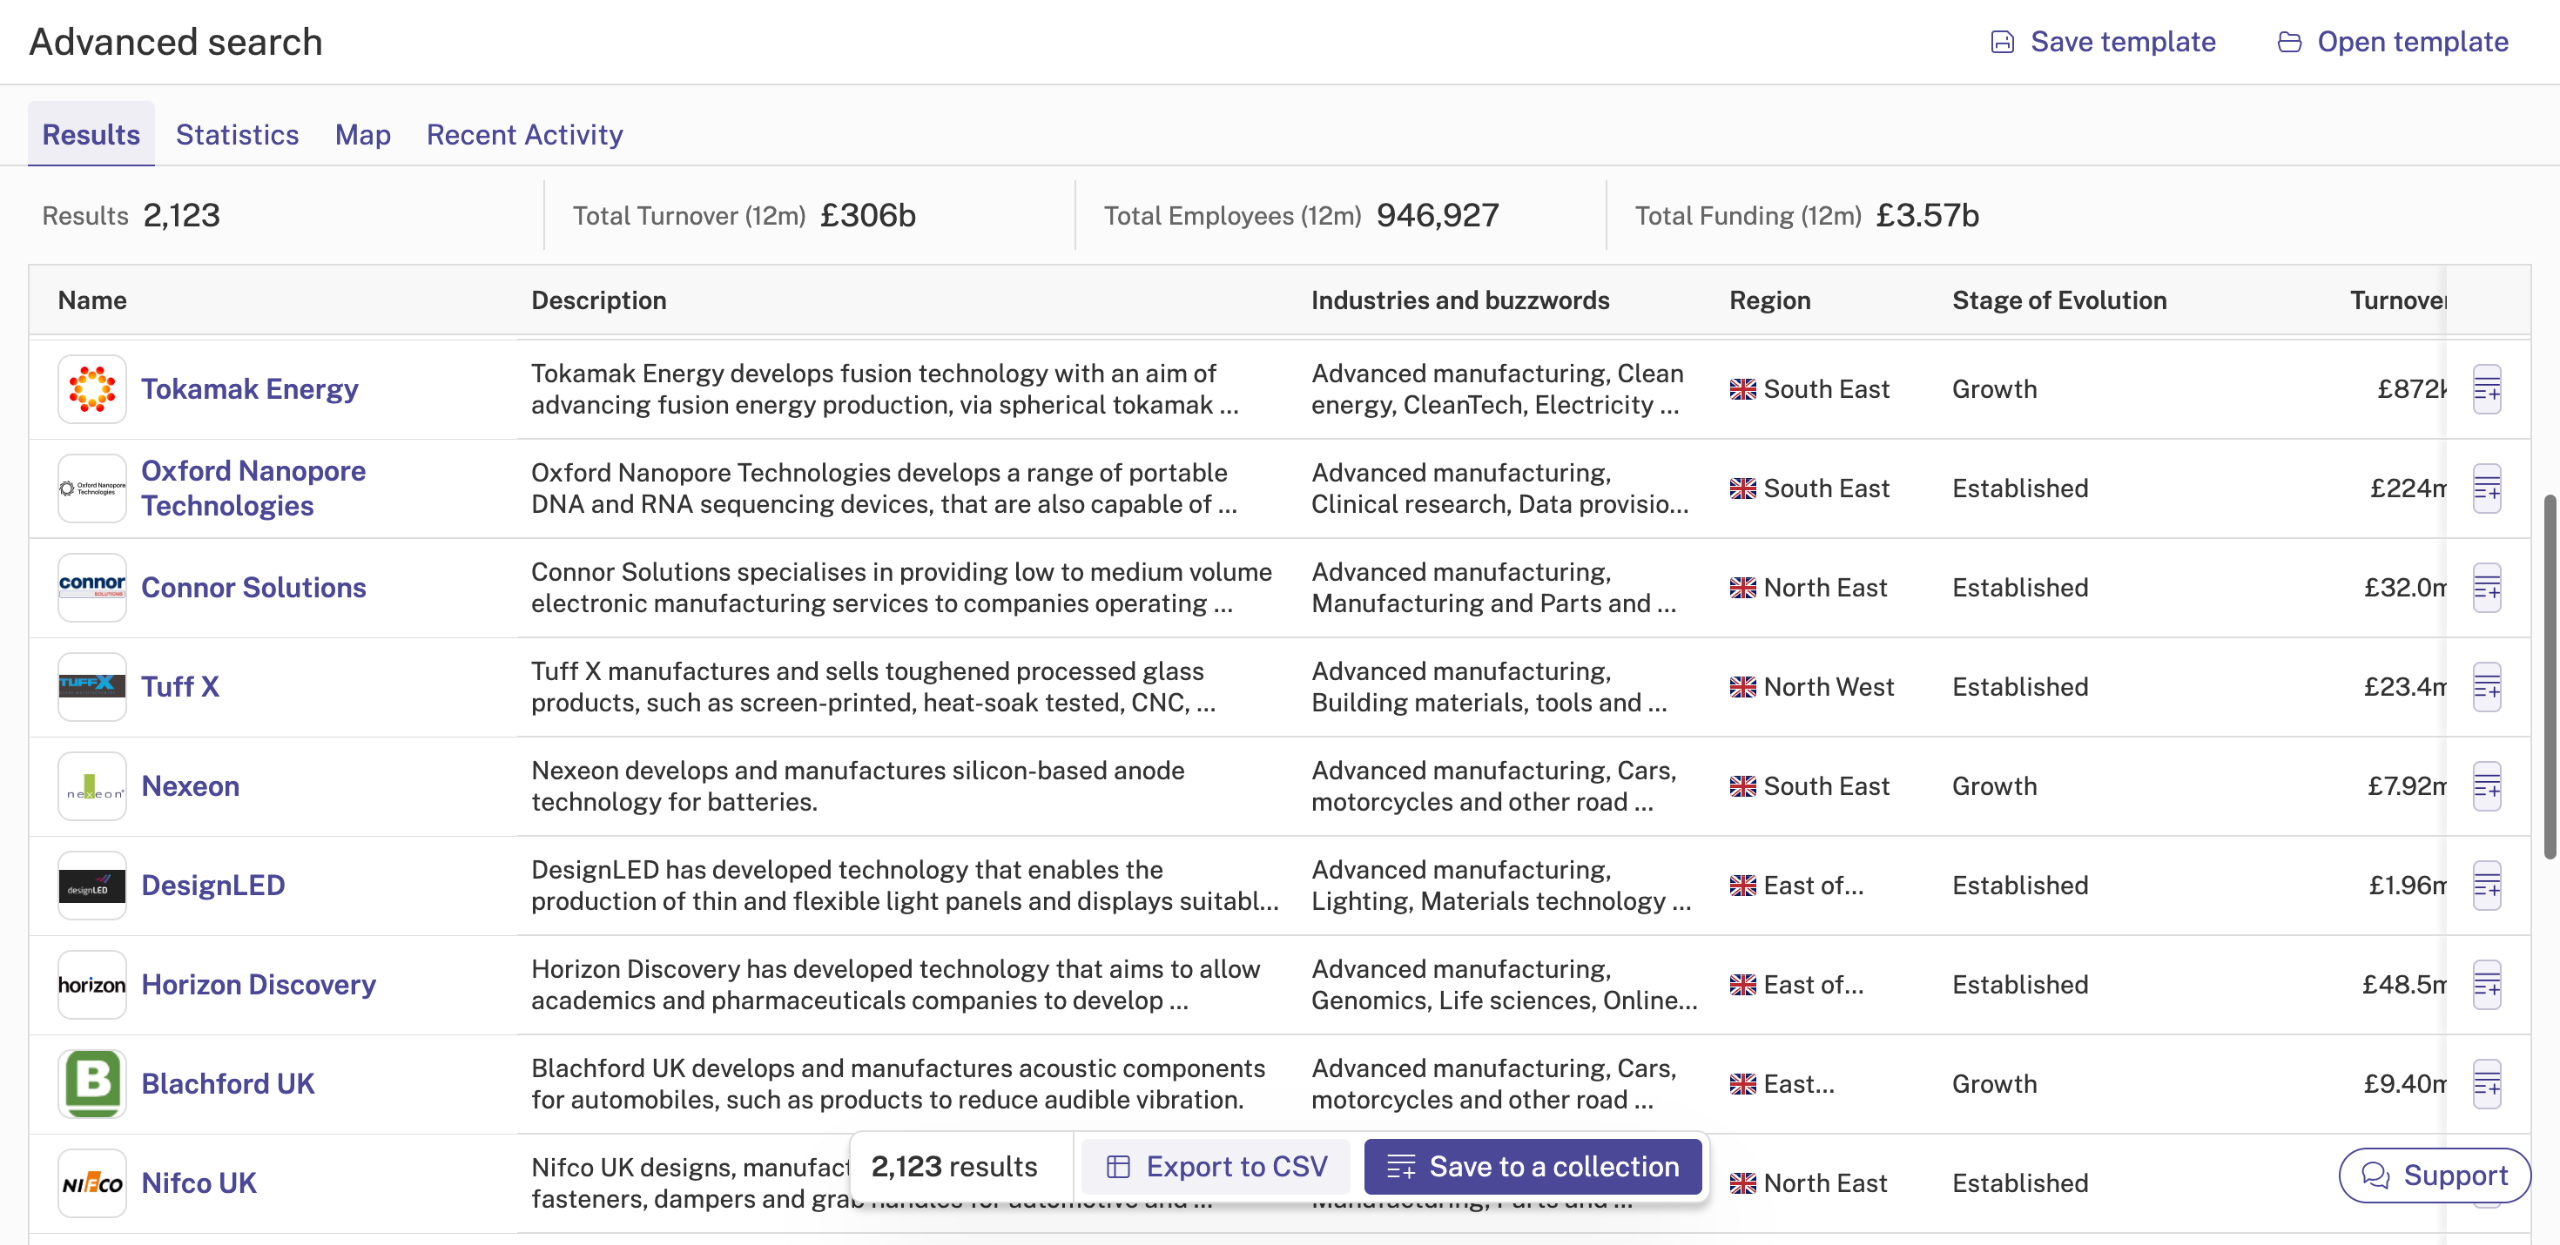
Task: Add Tokamak Energy to collection icon
Action: click(2487, 389)
